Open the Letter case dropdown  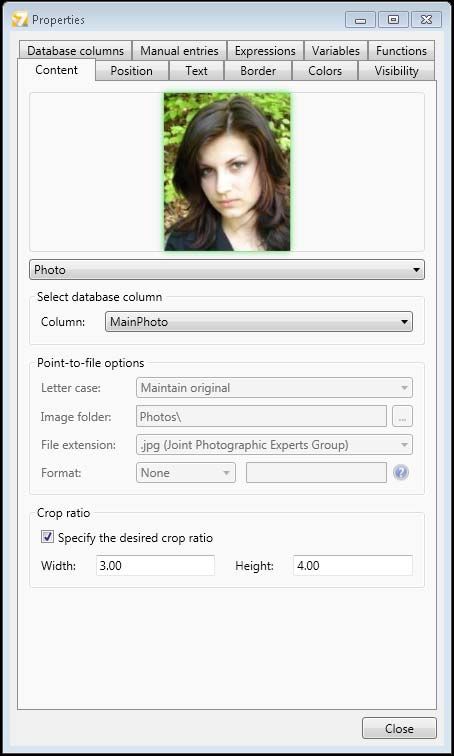(x=274, y=388)
